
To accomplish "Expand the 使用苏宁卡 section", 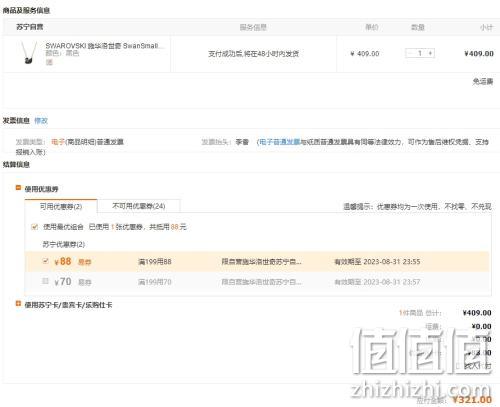I will 18,304.
